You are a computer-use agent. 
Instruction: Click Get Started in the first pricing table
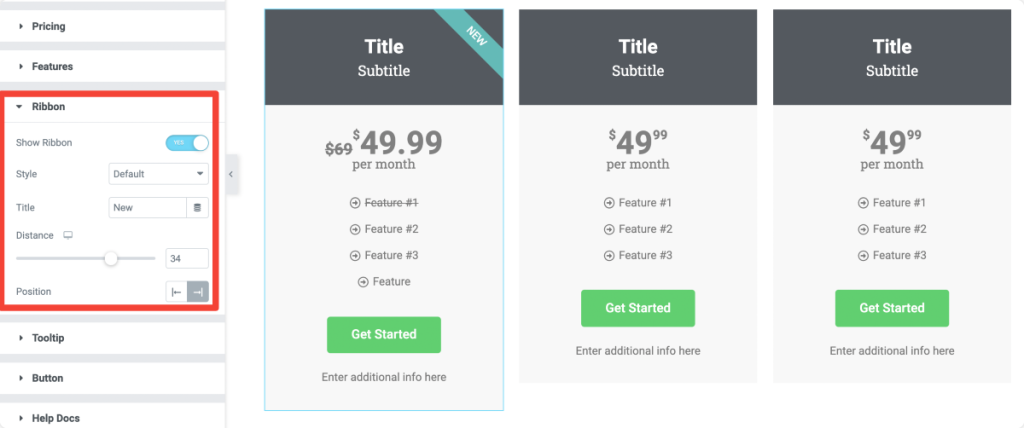click(383, 334)
